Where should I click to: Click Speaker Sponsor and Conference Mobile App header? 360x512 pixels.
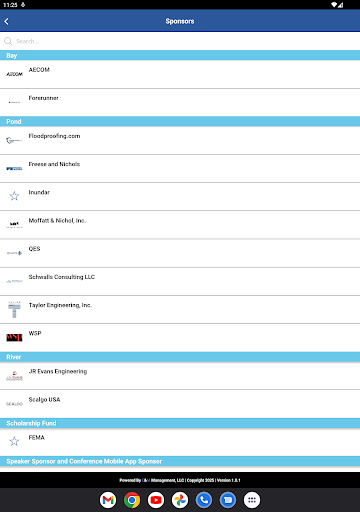[180, 461]
